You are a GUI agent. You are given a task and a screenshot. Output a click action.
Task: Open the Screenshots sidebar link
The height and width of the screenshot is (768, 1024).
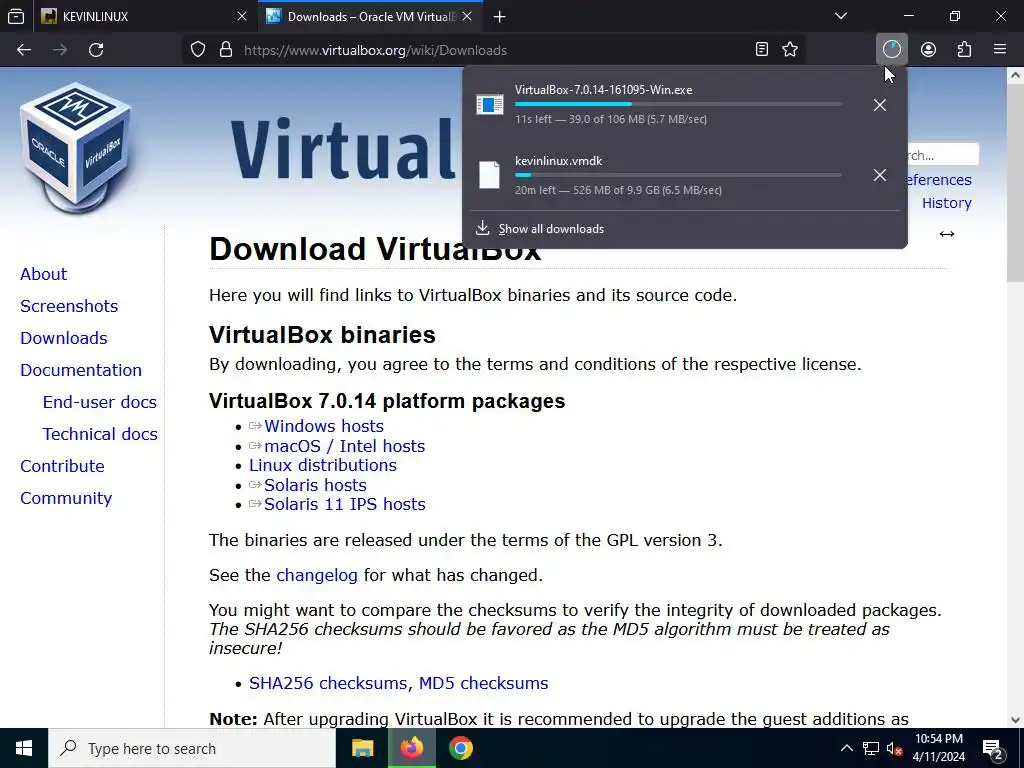tap(69, 306)
